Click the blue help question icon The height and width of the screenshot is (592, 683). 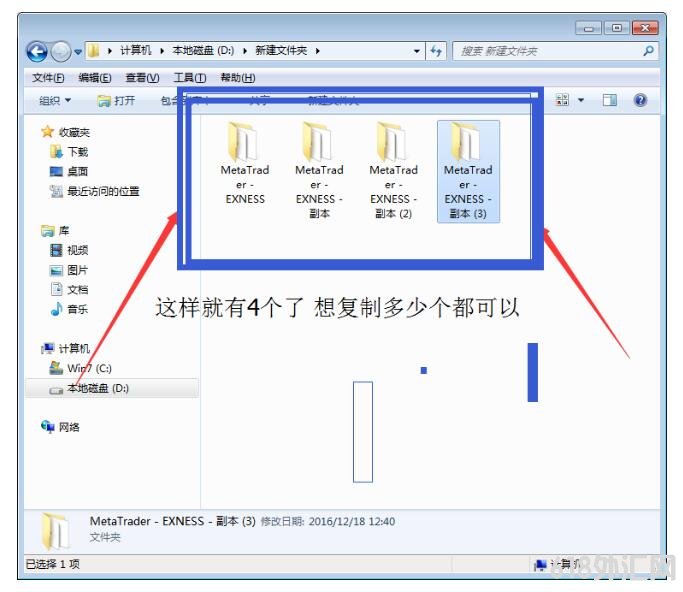[x=640, y=100]
